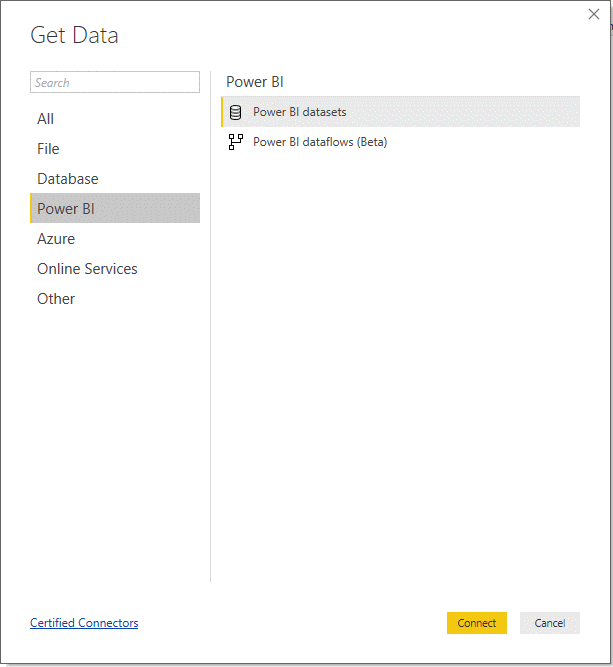Choose Power BI datasets connector text
Screen dimensions: 613x667
point(299,112)
